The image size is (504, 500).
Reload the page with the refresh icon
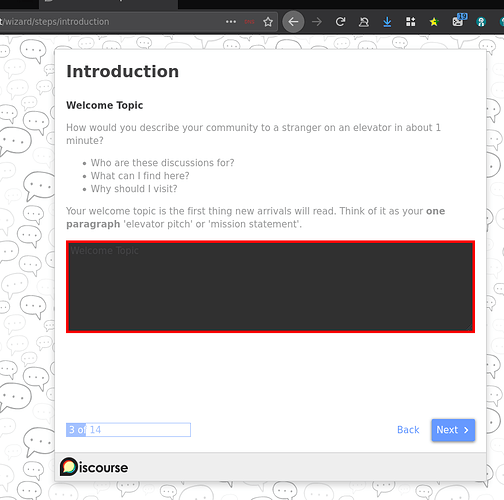340,22
